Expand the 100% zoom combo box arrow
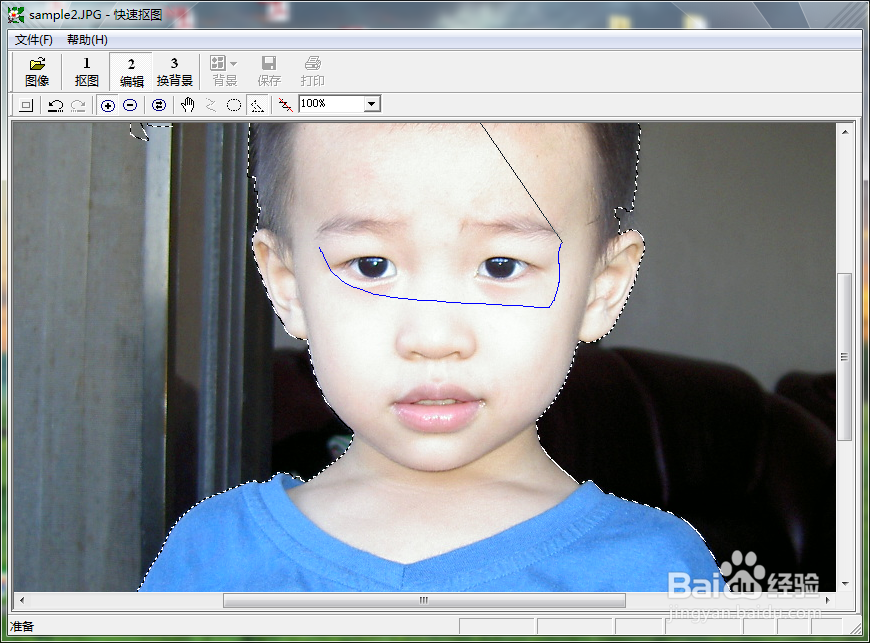This screenshot has height=643, width=870. click(x=372, y=104)
